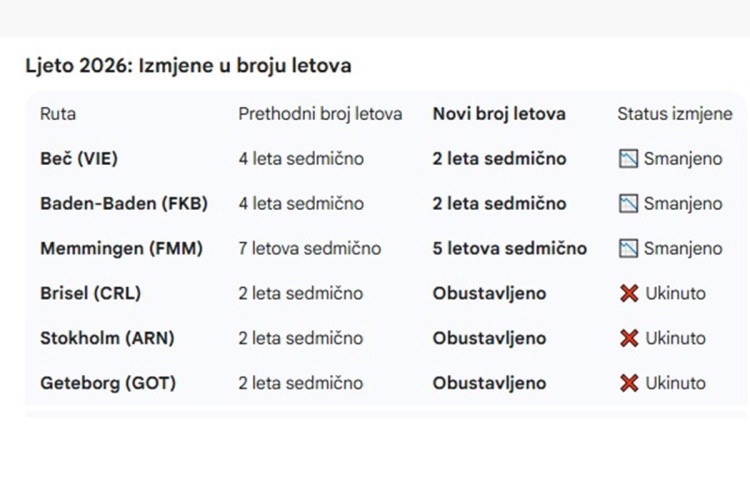
Task: Click the red X icon in Brisel row
Action: 629,294
